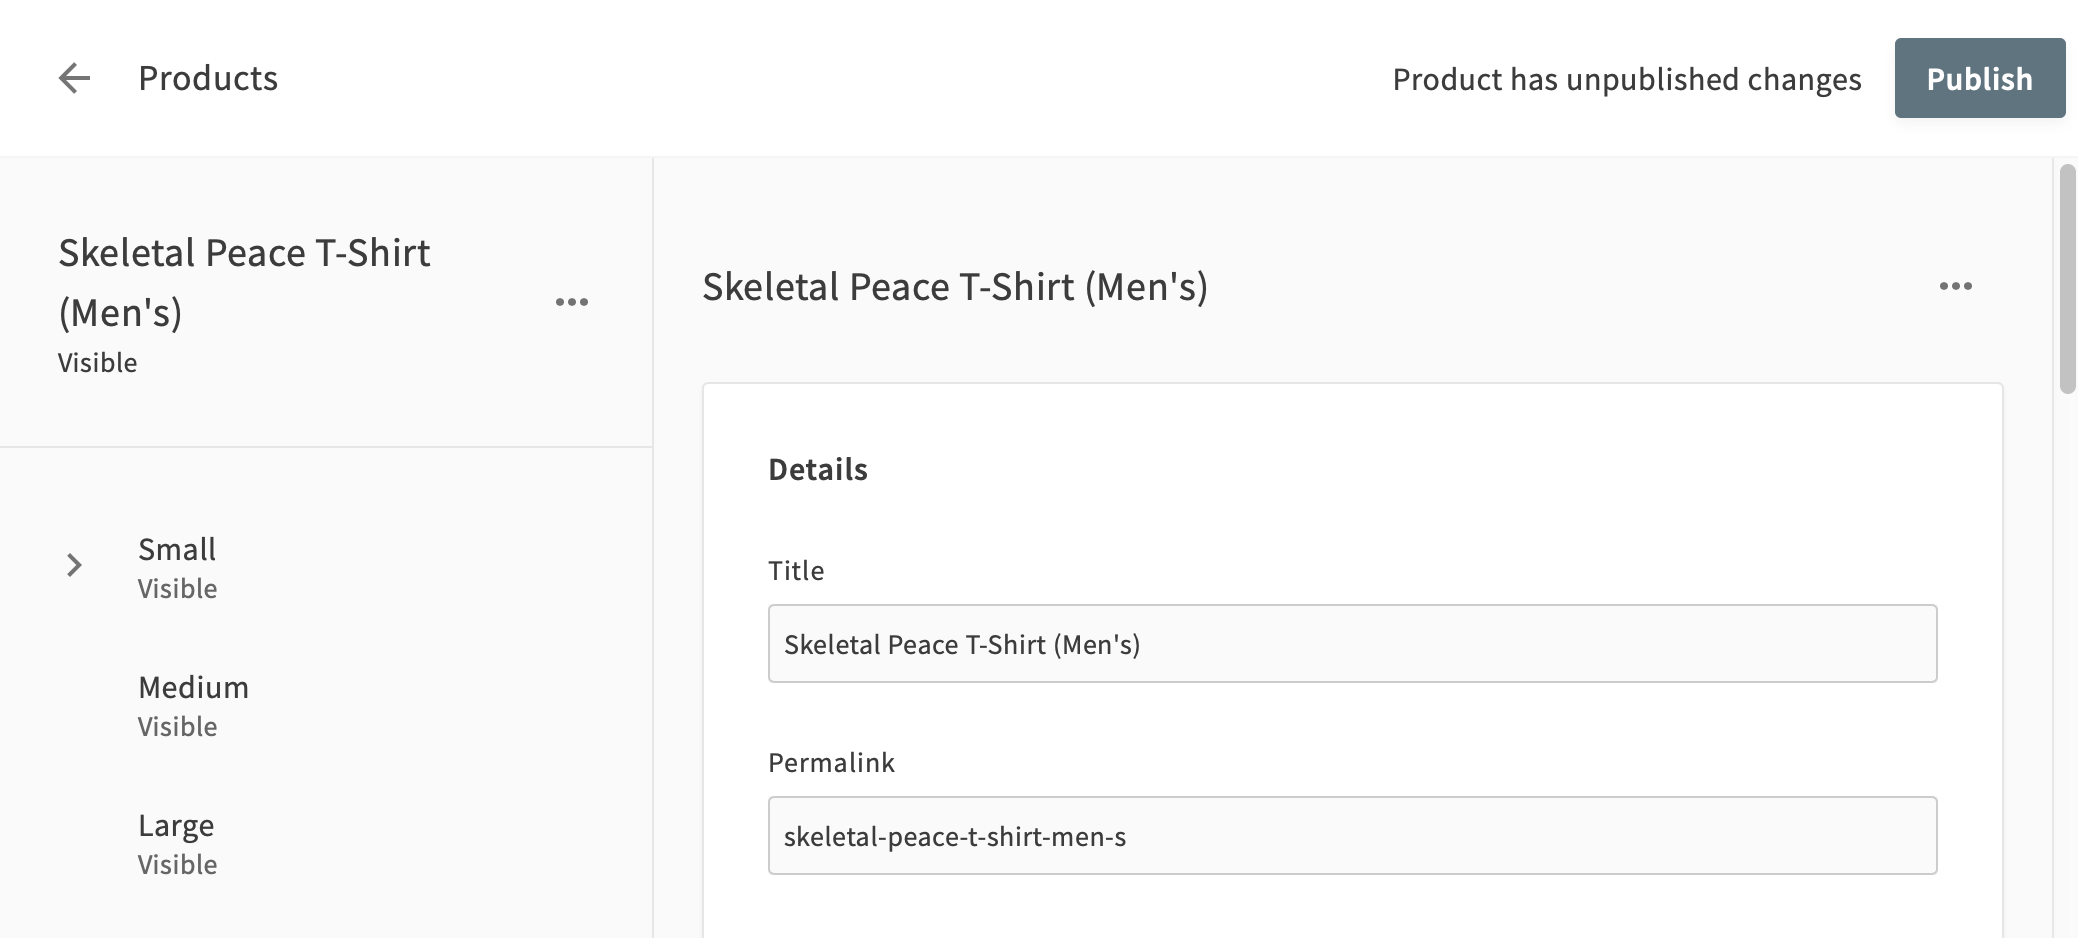The image size is (2078, 938).
Task: Expand the Small variant chevron
Action: pos(74,566)
